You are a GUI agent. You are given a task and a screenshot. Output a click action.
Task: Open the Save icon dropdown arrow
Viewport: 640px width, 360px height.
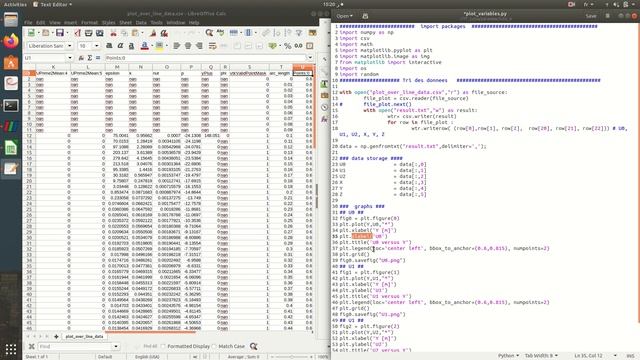pyautogui.click(x=67, y=33)
